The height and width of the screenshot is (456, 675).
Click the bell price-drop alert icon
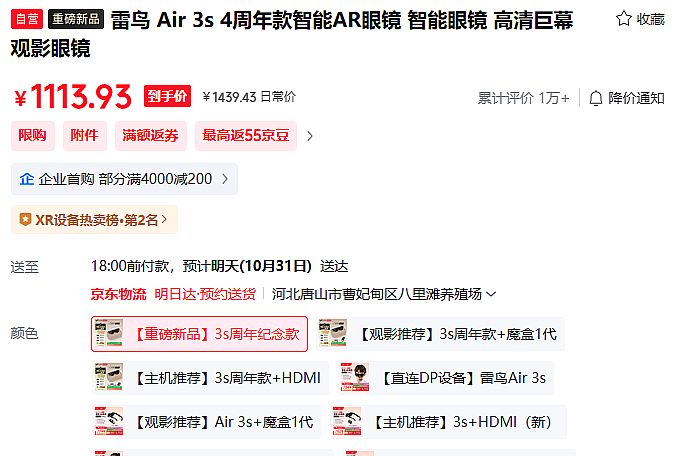[596, 98]
